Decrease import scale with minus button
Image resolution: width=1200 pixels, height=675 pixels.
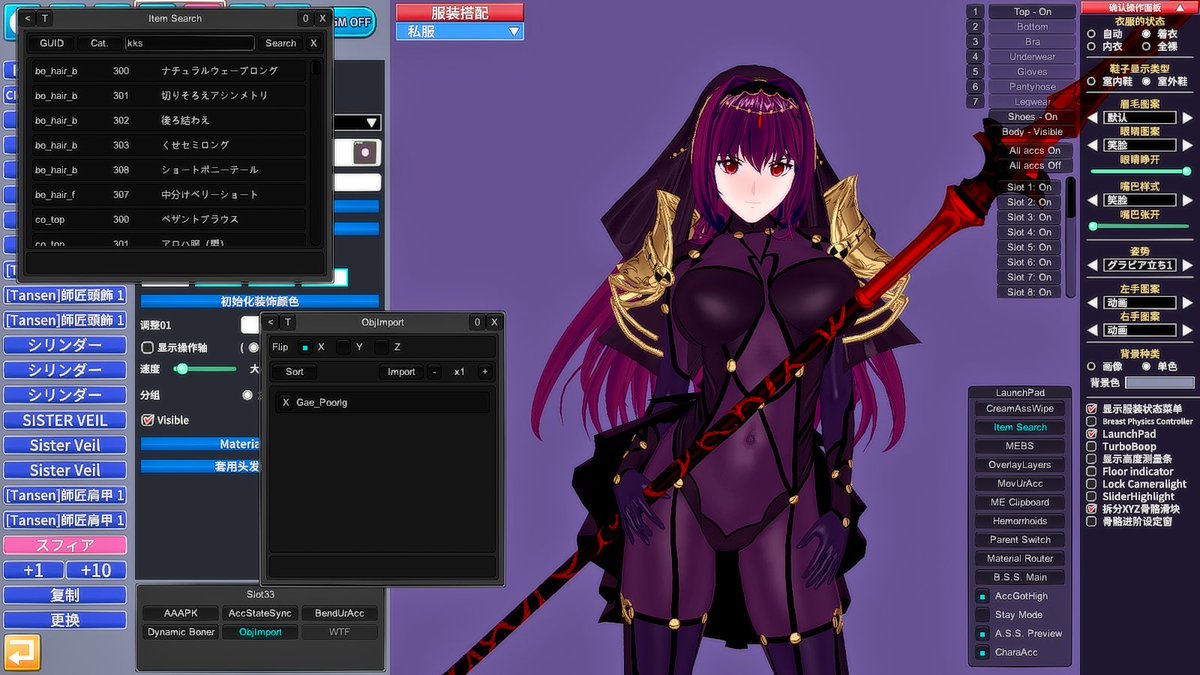(x=434, y=371)
